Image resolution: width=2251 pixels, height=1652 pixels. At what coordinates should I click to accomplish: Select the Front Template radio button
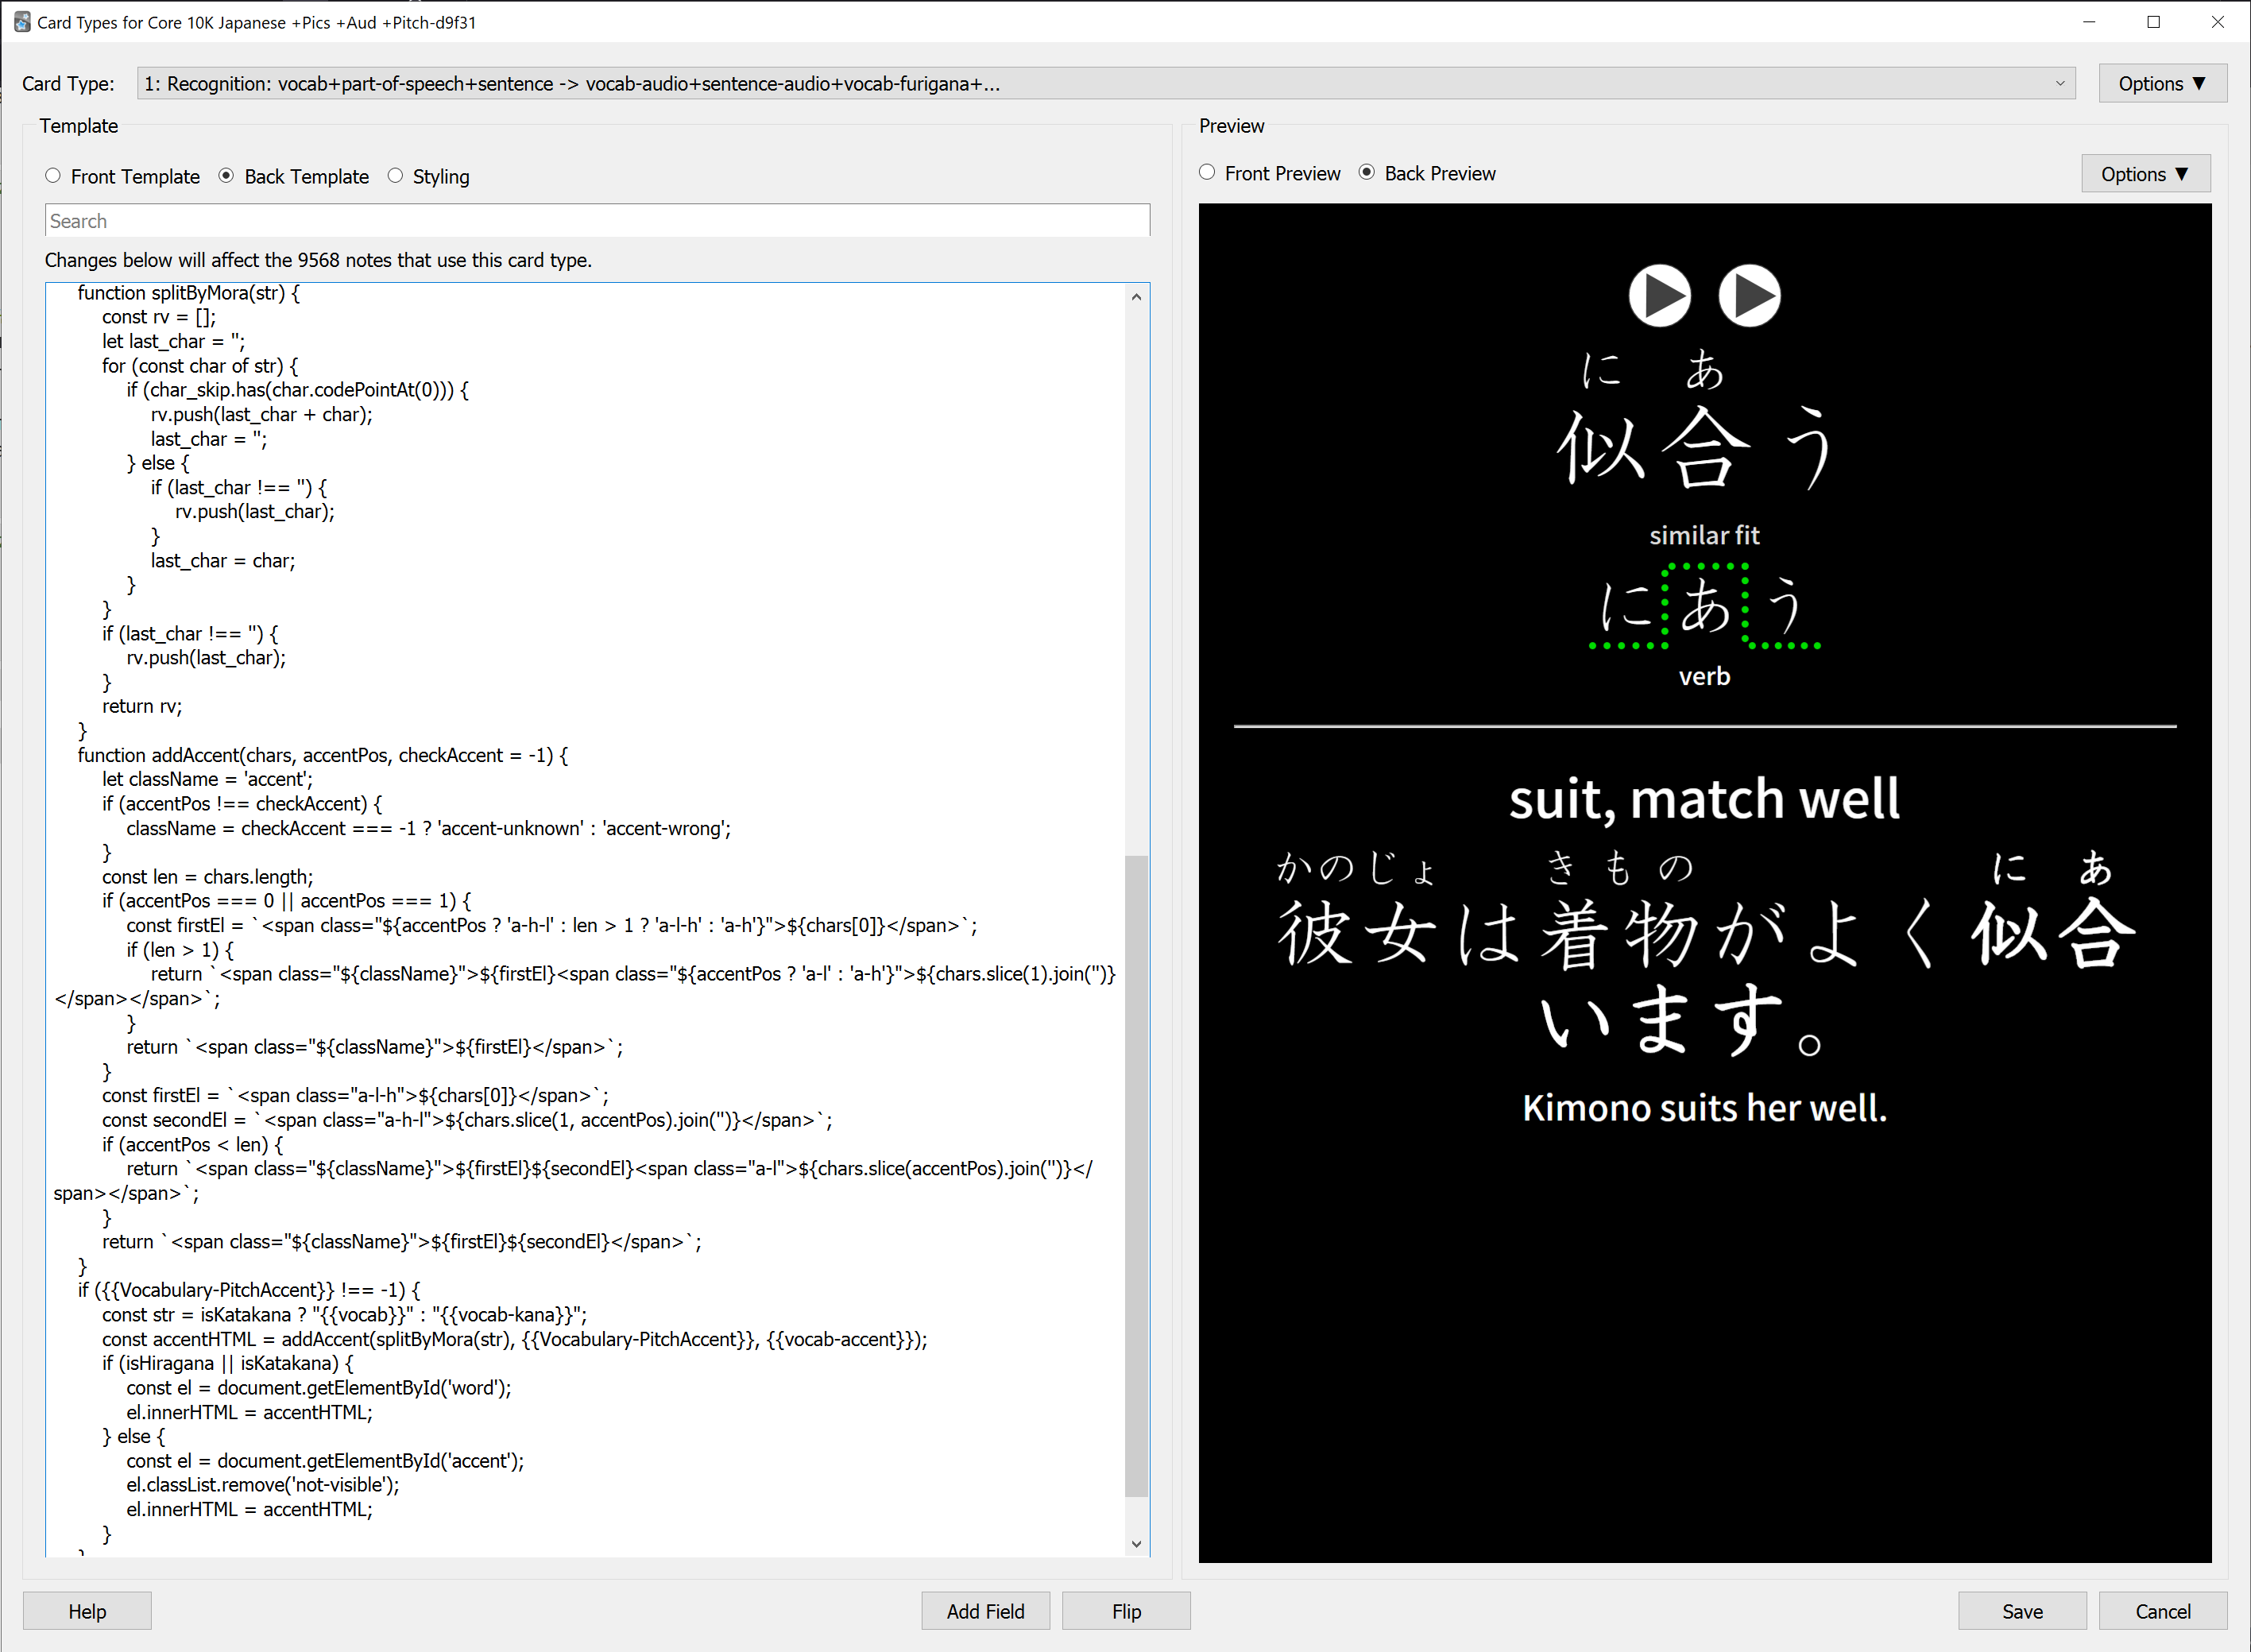pyautogui.click(x=54, y=176)
